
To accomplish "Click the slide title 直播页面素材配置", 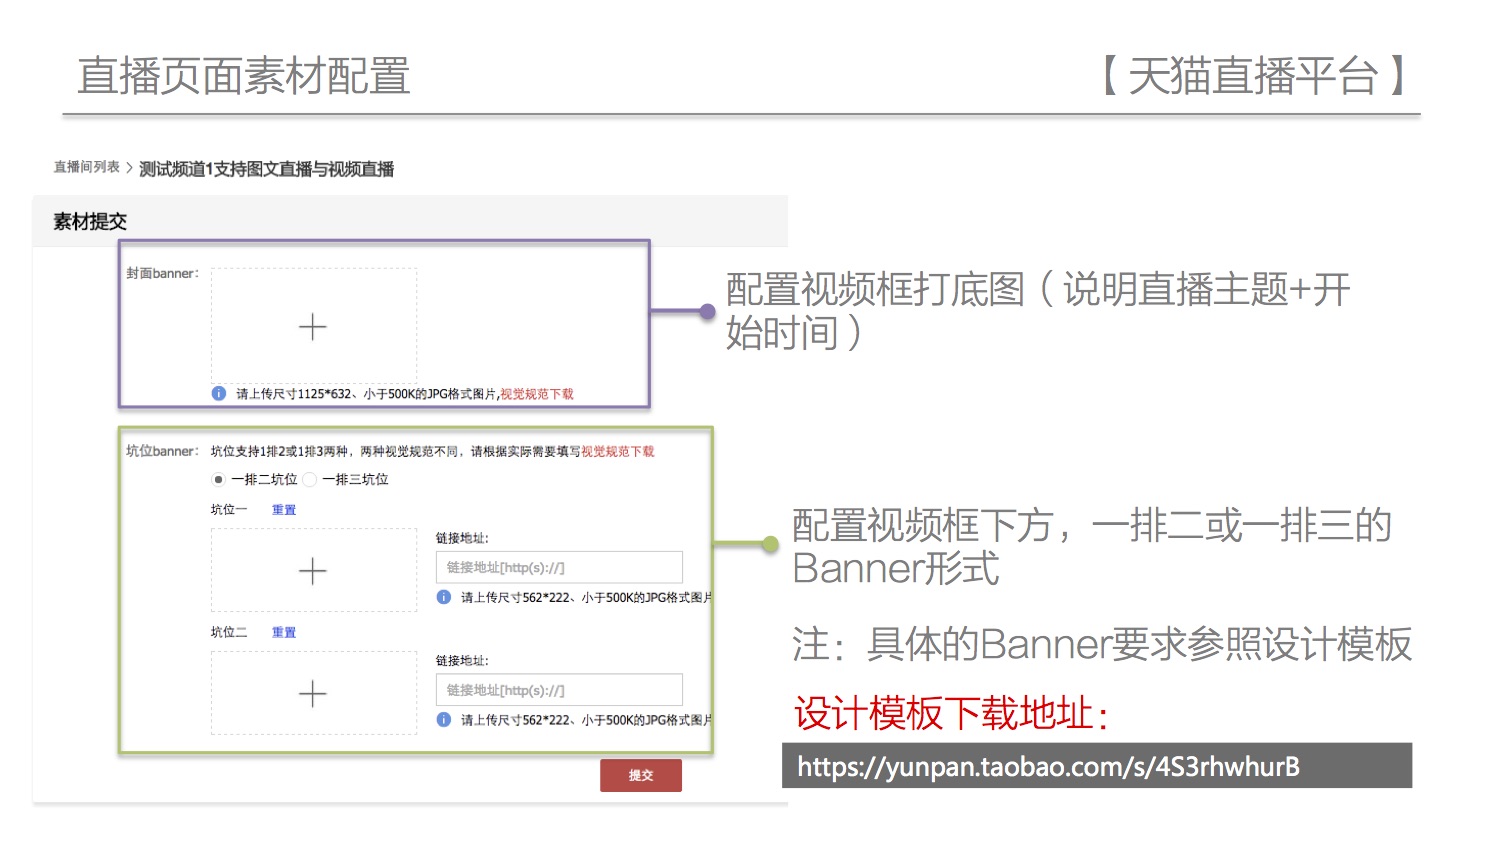I will 244,76.
